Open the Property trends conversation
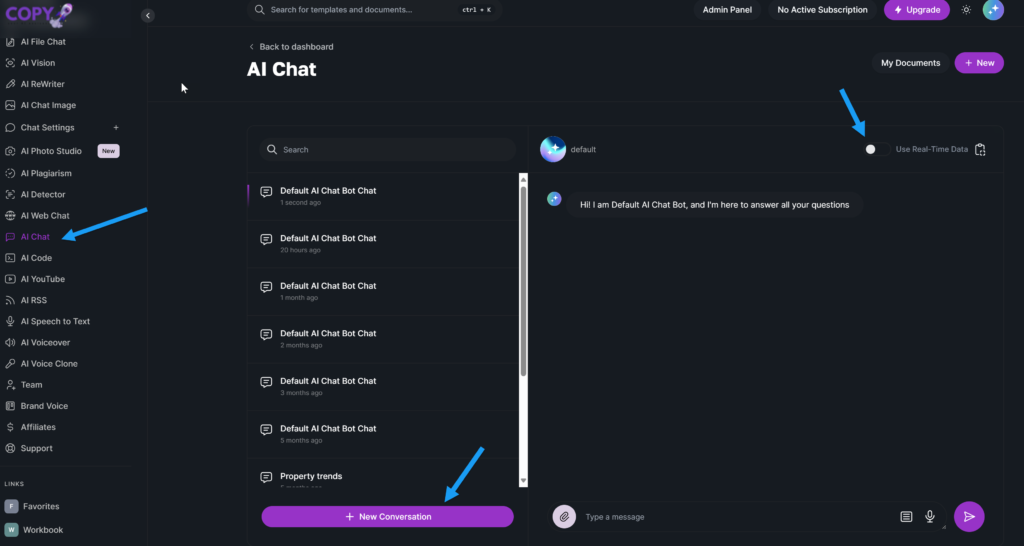This screenshot has height=546, width=1024. coord(311,476)
